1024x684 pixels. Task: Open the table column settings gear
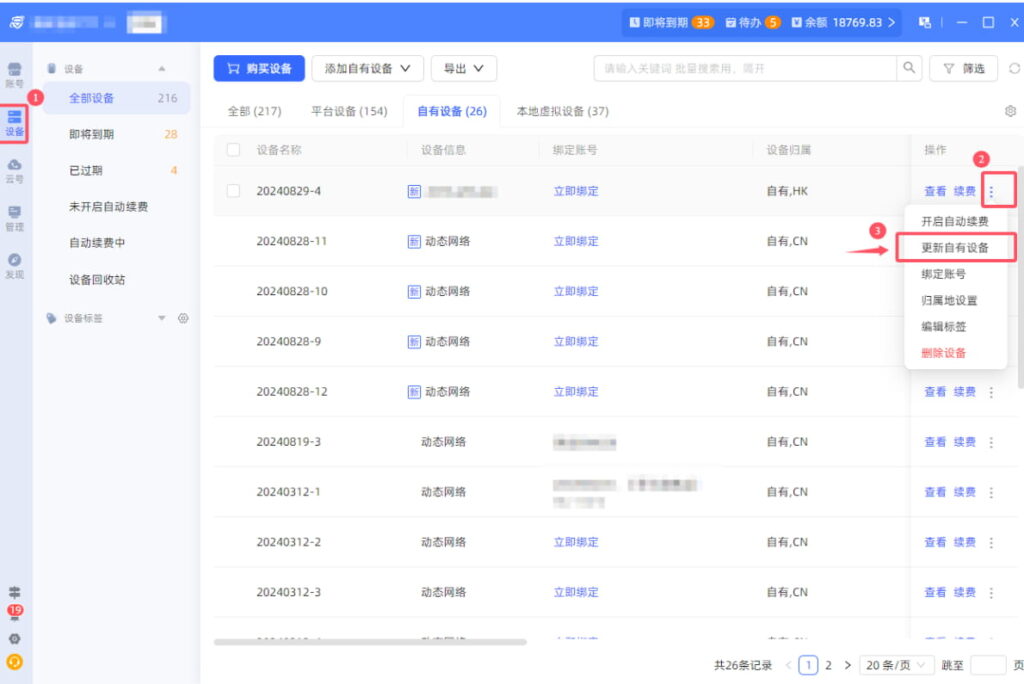1010,111
